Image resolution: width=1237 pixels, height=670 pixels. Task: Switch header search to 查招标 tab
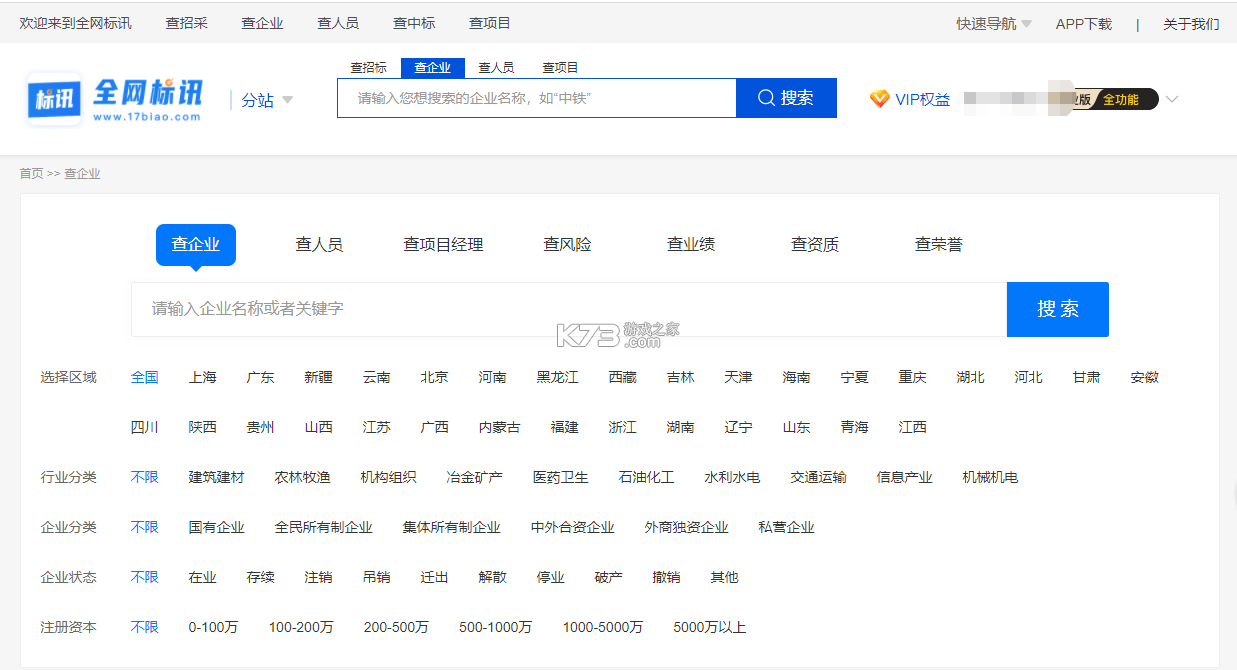(368, 67)
